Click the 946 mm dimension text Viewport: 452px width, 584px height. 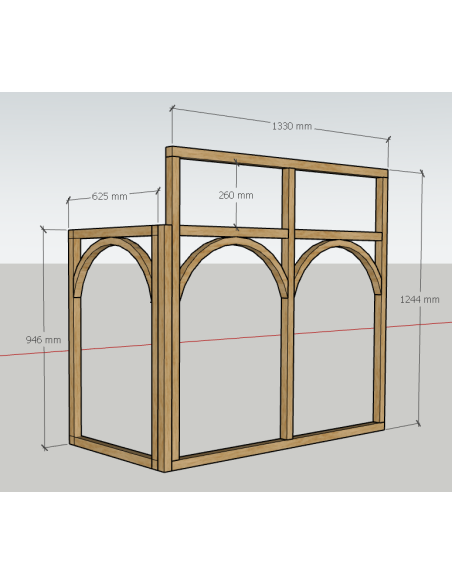click(43, 340)
